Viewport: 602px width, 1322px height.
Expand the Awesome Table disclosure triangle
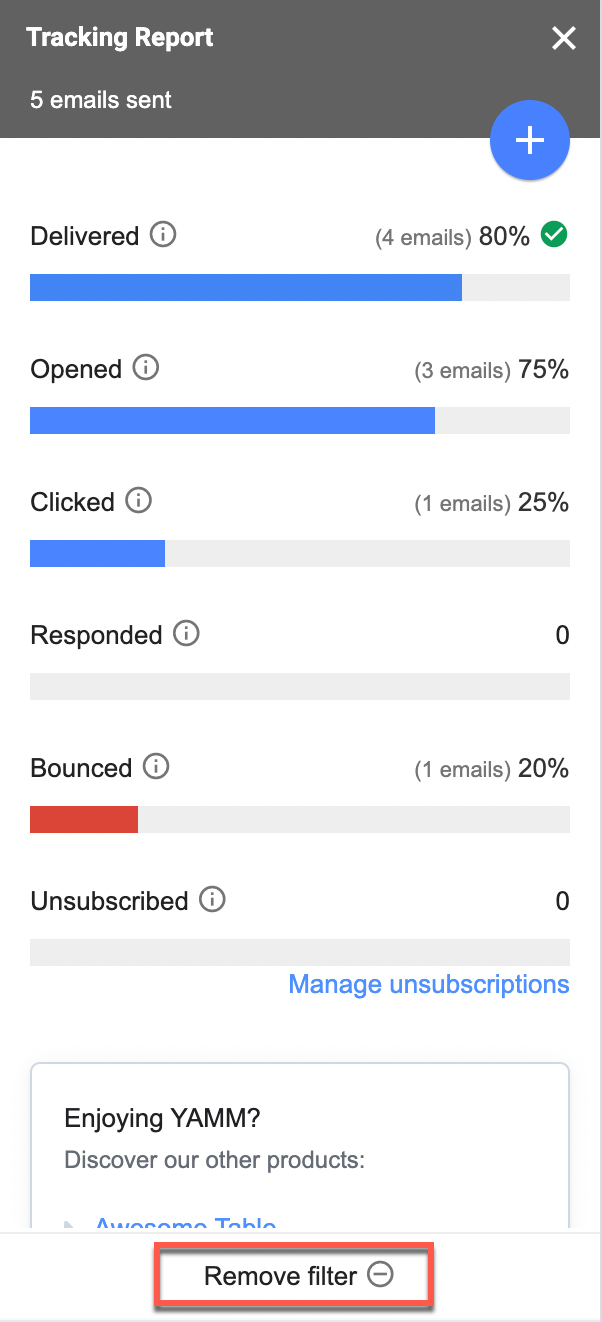click(72, 1225)
